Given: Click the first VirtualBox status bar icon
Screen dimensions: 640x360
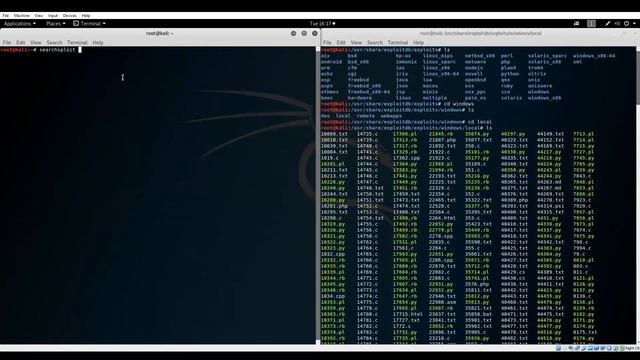Looking at the screenshot, I should [x=558, y=348].
